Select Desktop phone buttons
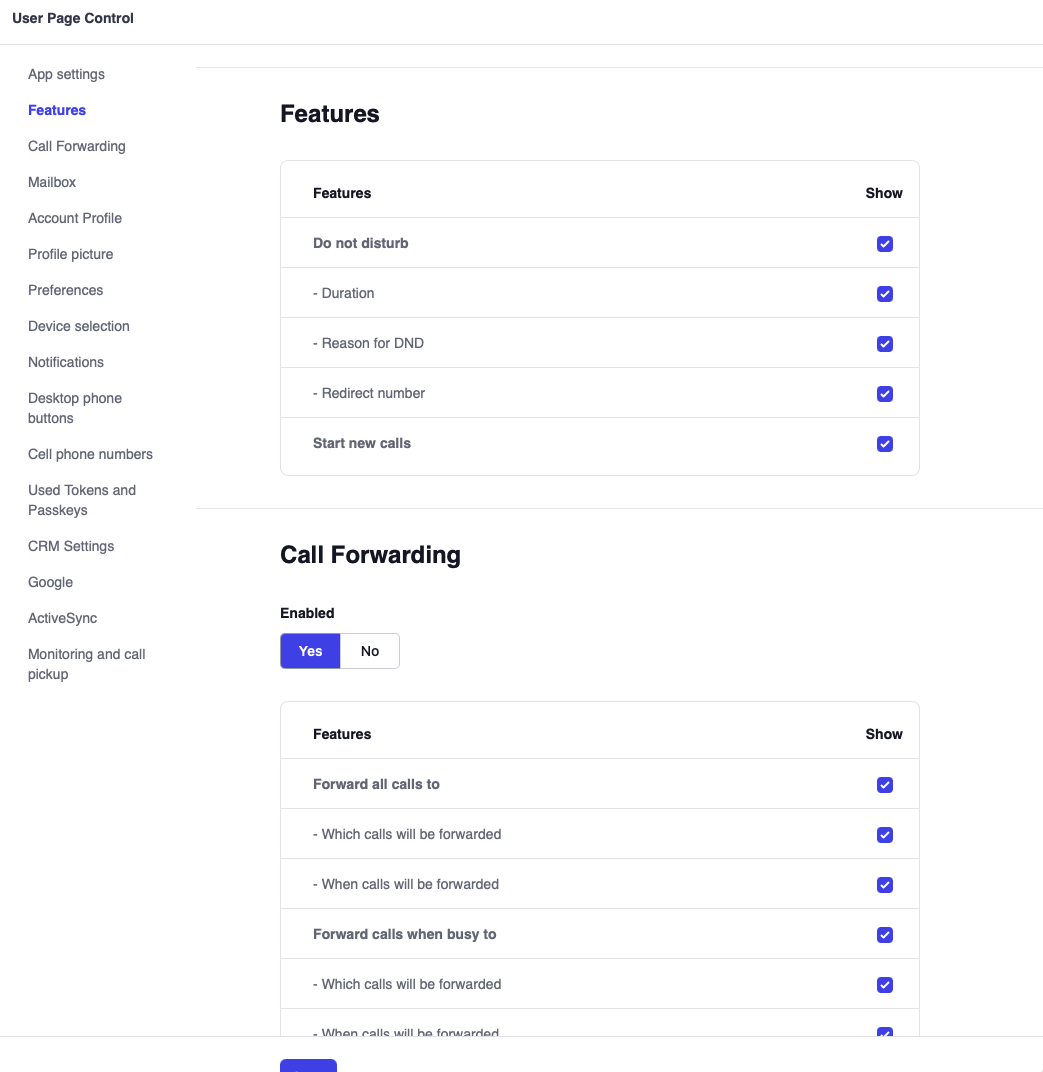 [x=75, y=407]
